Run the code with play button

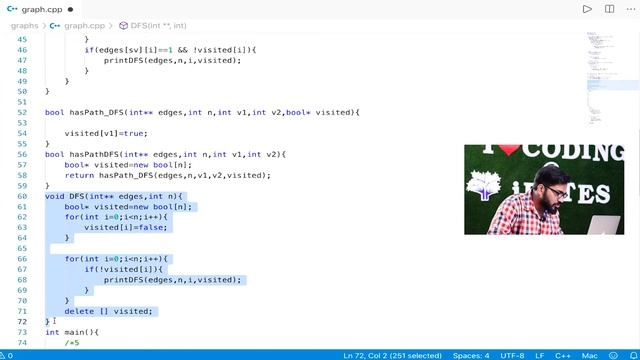(587, 9)
